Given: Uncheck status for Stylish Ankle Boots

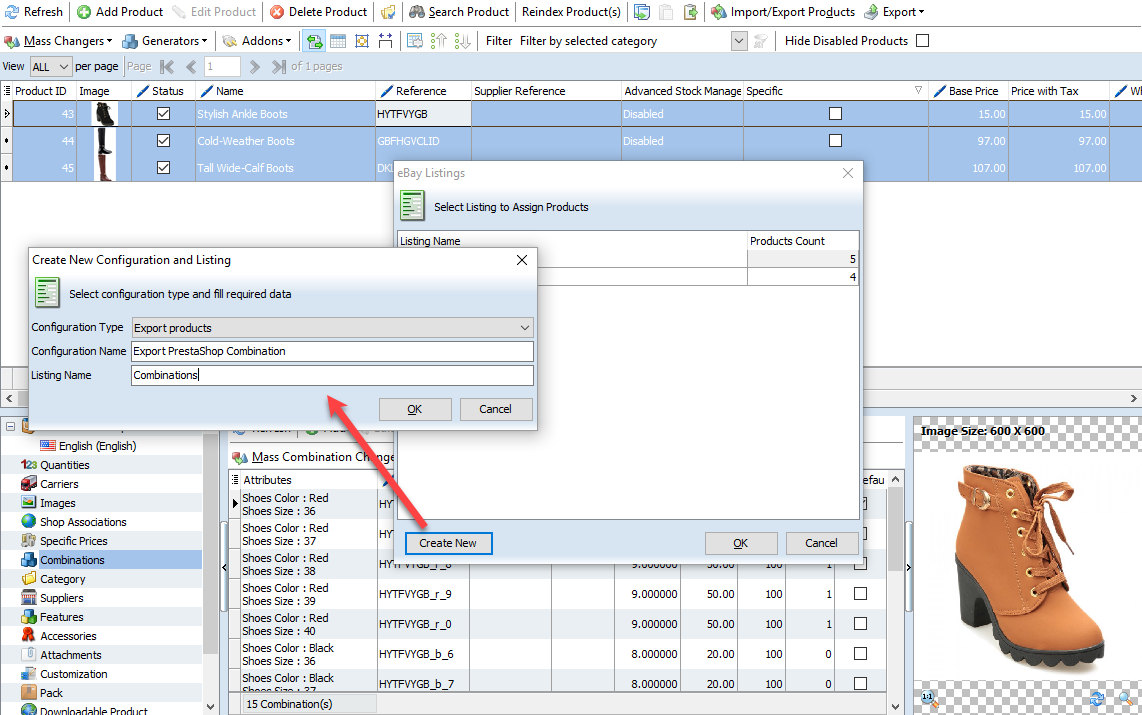Looking at the screenshot, I should (163, 114).
